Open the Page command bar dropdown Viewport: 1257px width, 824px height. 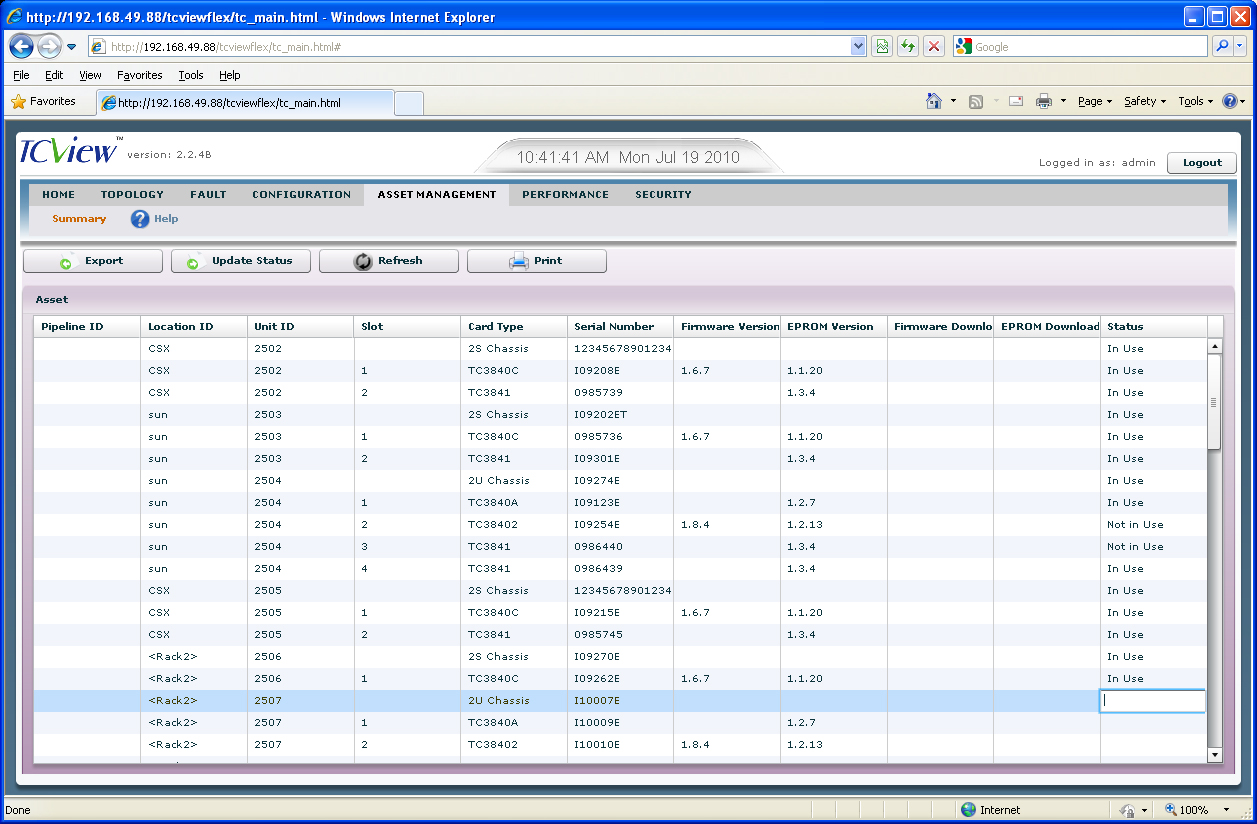click(x=1095, y=101)
